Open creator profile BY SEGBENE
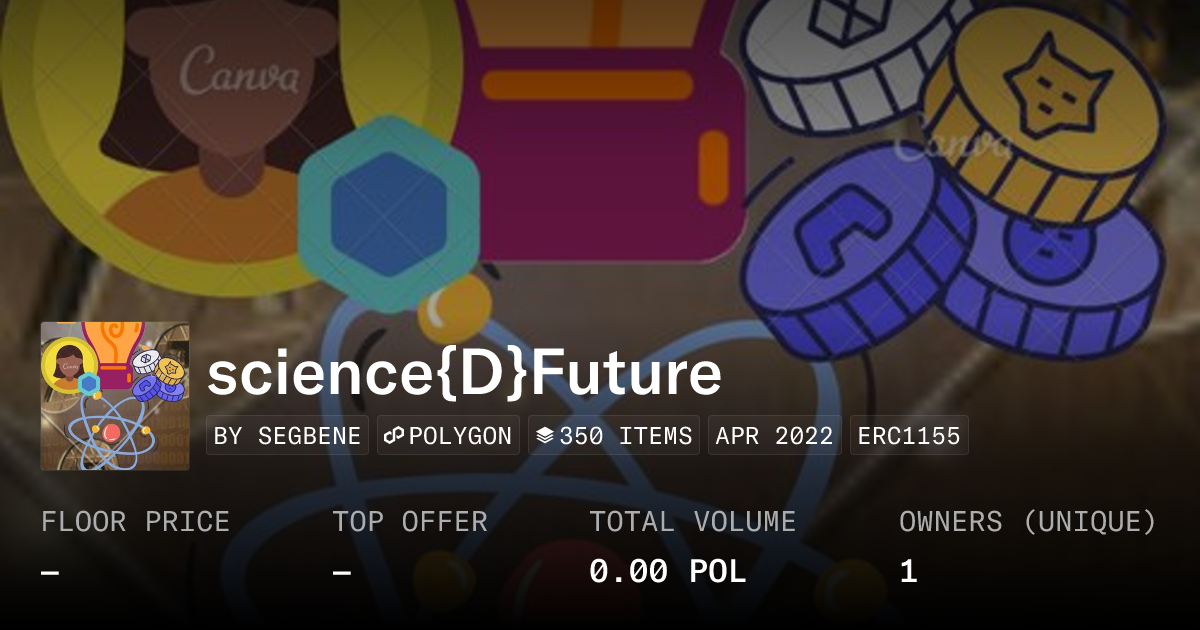1200x630 pixels. pos(288,436)
